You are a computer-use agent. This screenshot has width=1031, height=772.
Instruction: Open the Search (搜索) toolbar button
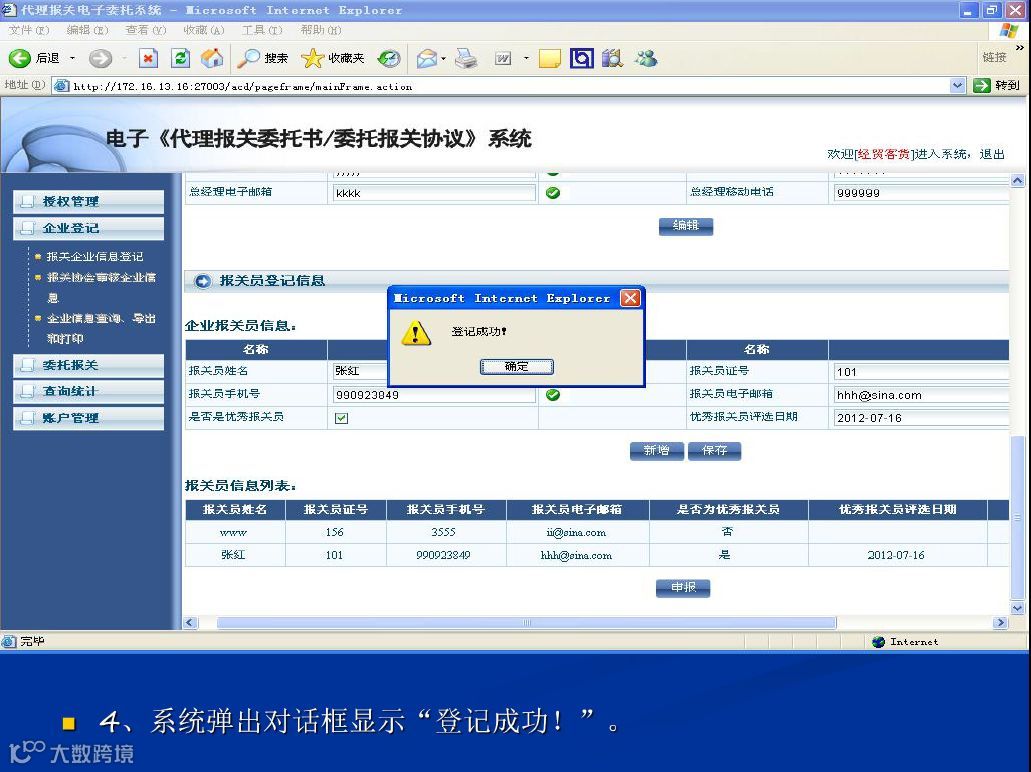point(263,59)
